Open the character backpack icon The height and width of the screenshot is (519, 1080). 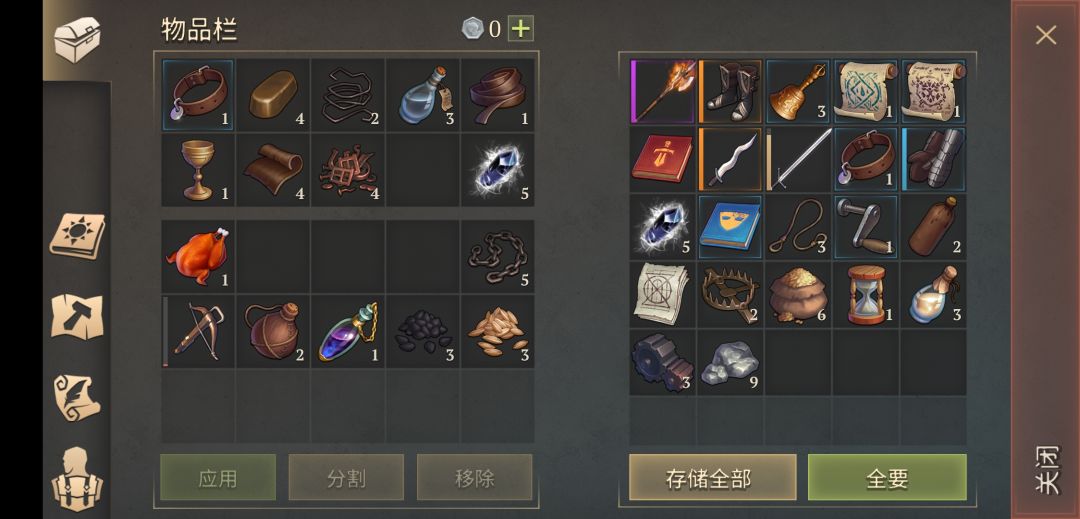coord(77,480)
